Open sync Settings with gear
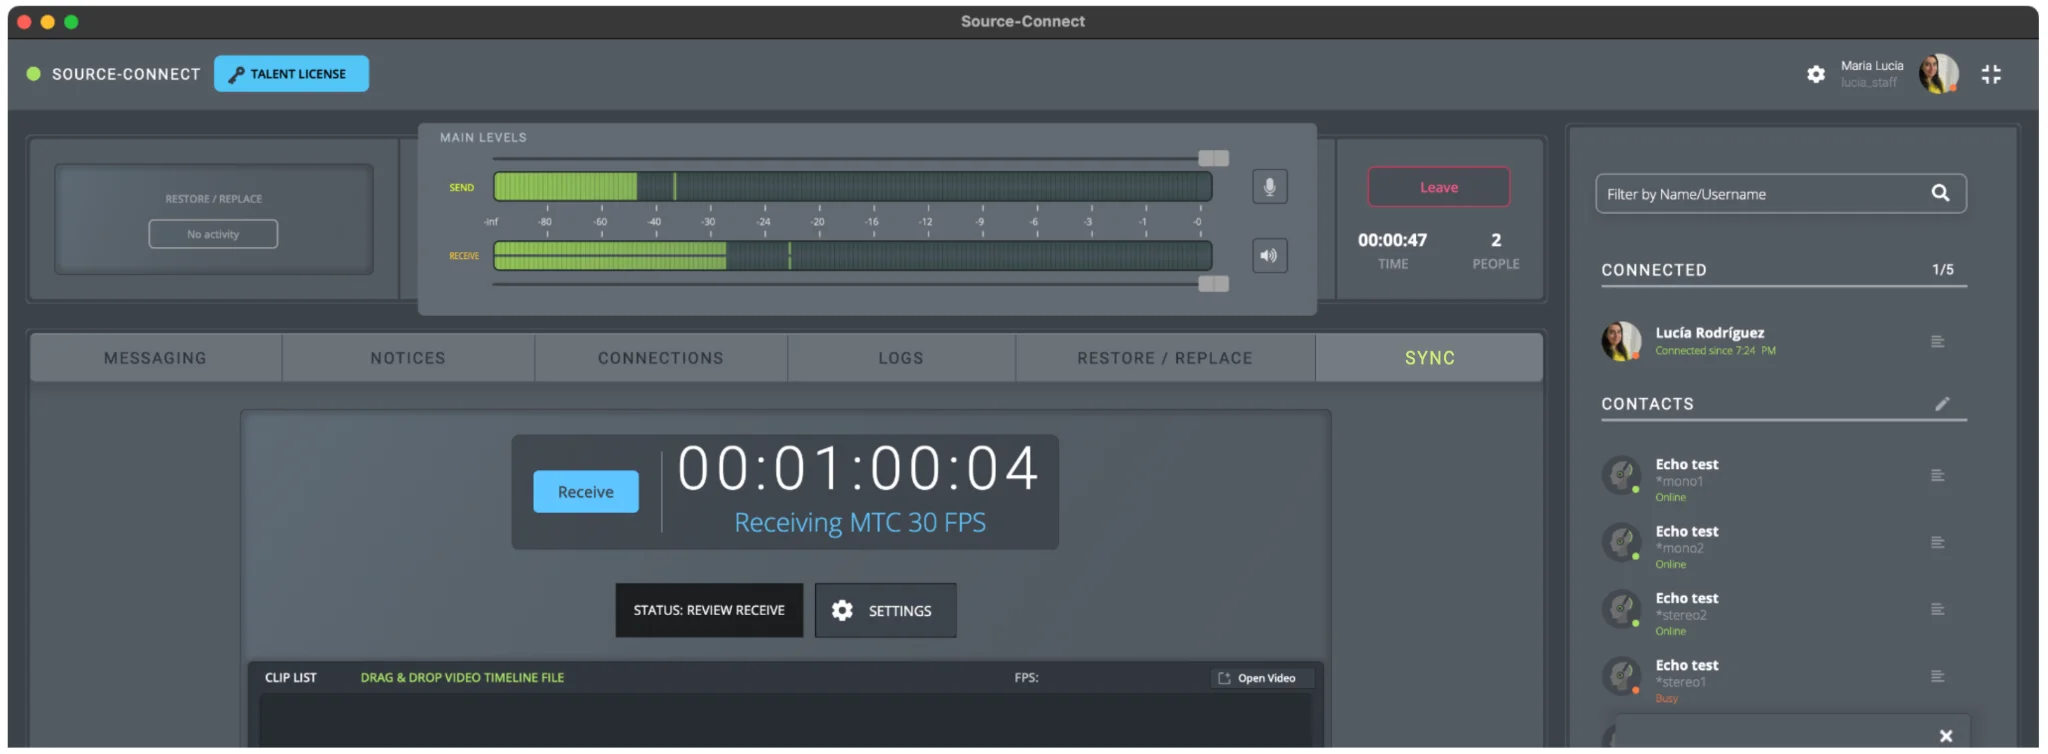 [885, 610]
